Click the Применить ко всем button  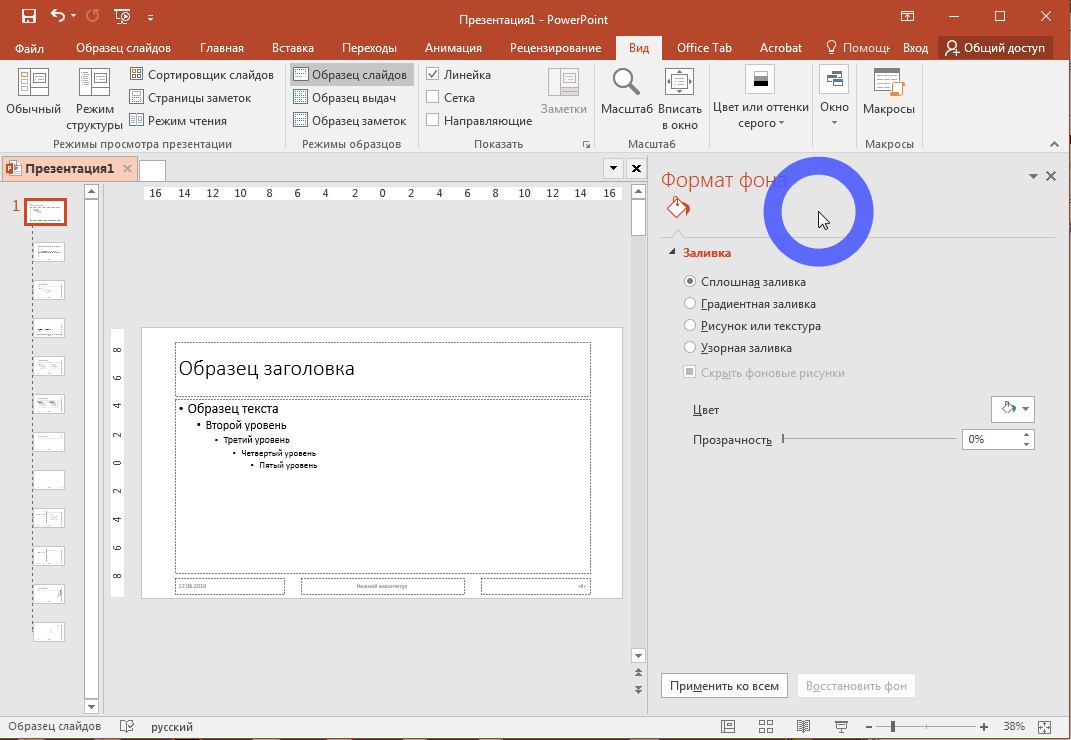tap(724, 686)
